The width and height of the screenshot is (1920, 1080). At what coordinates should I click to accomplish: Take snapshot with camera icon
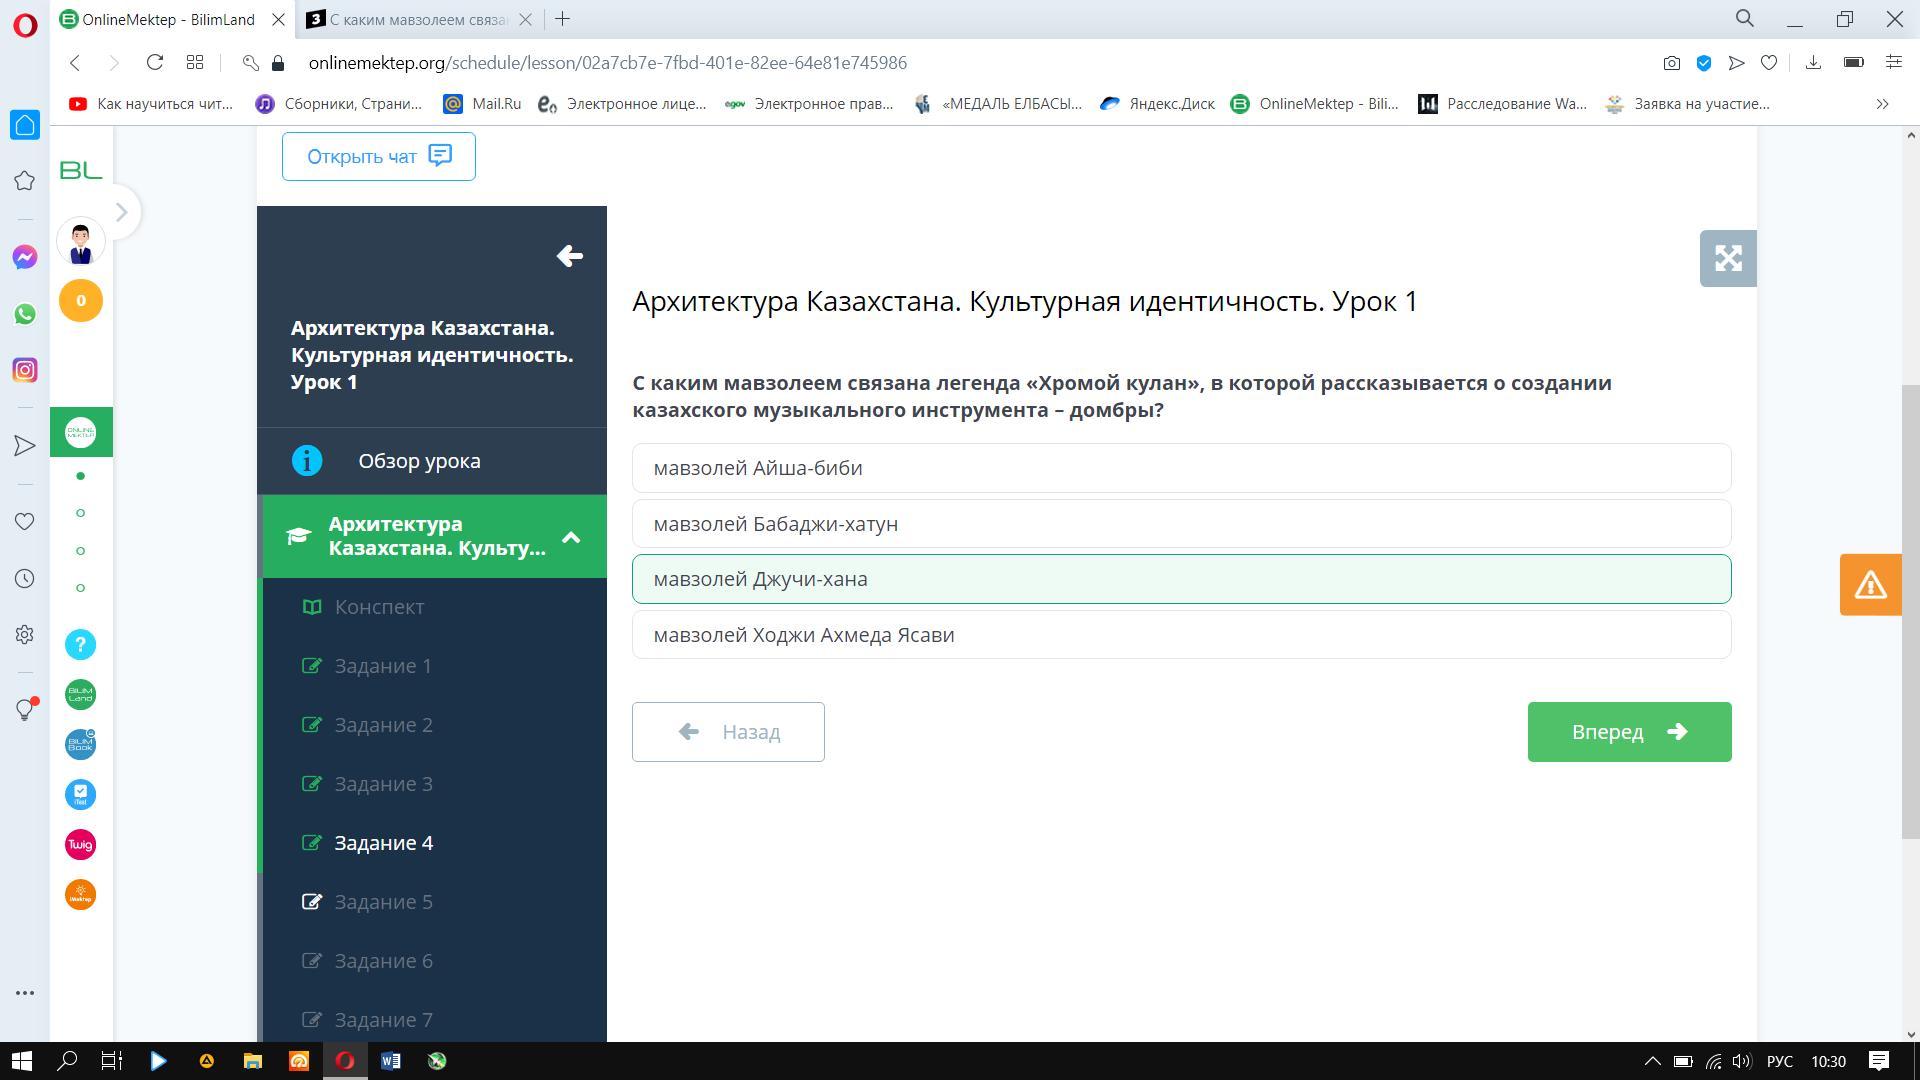[1671, 63]
